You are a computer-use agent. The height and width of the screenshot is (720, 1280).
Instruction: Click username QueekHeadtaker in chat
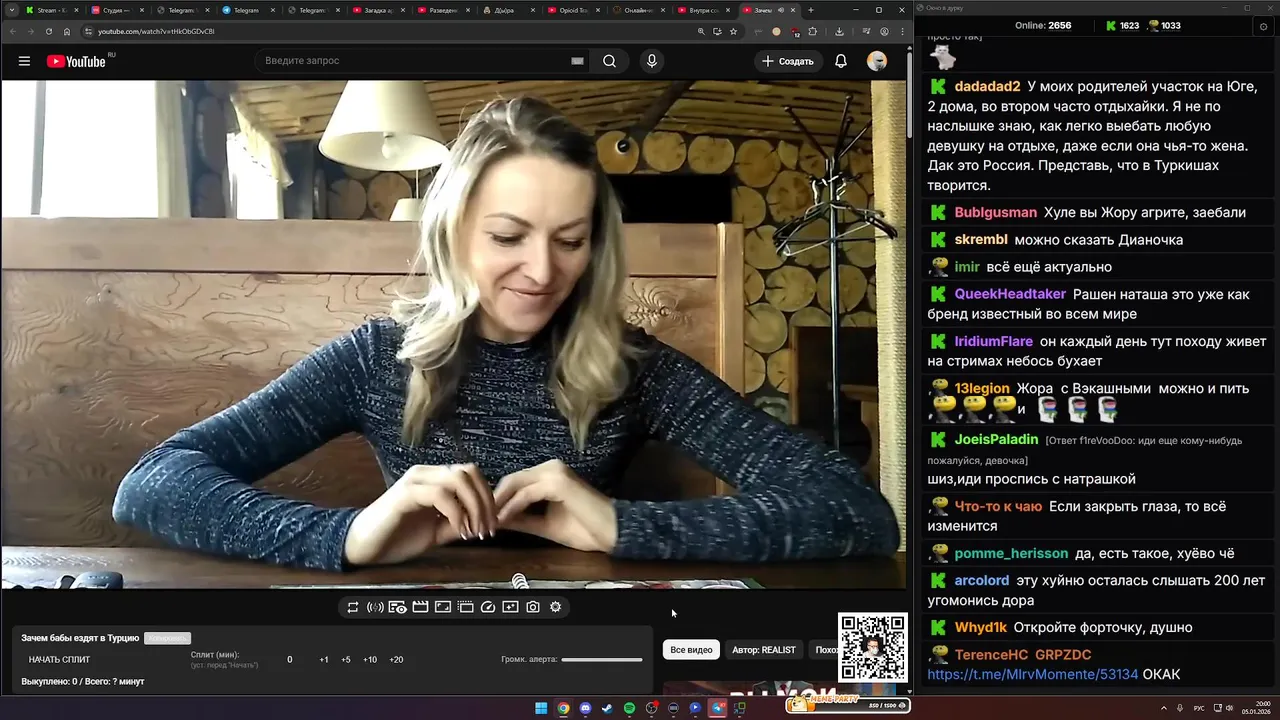tap(1010, 295)
